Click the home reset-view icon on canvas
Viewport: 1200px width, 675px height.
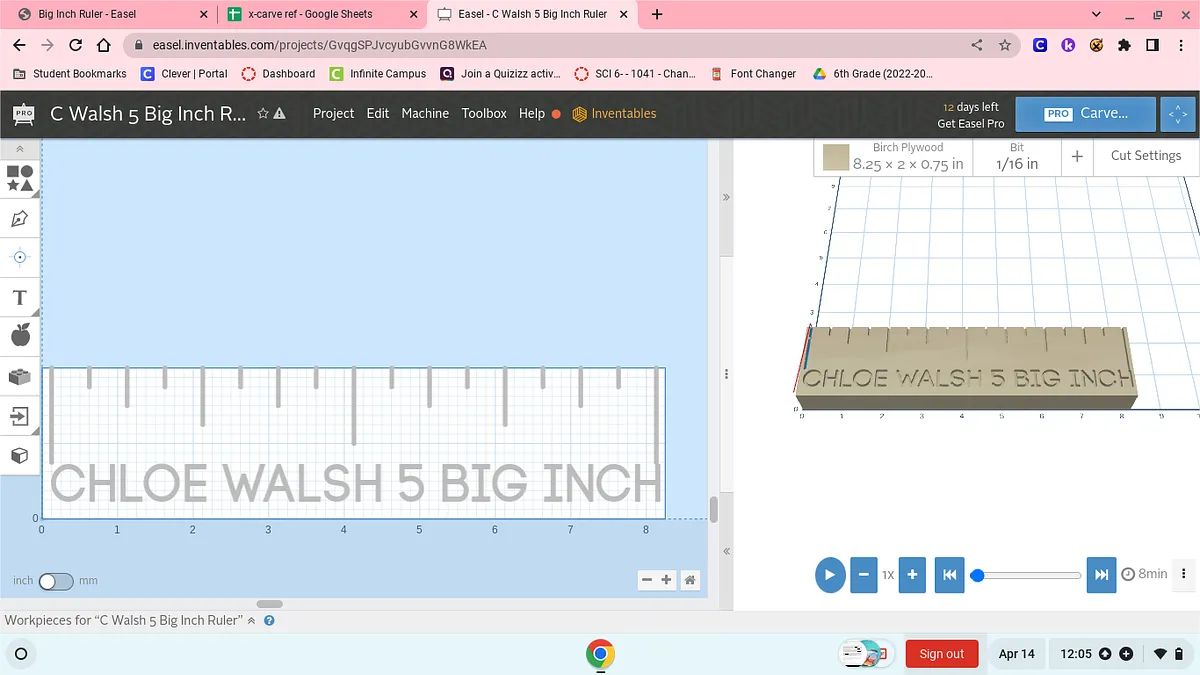pos(689,580)
